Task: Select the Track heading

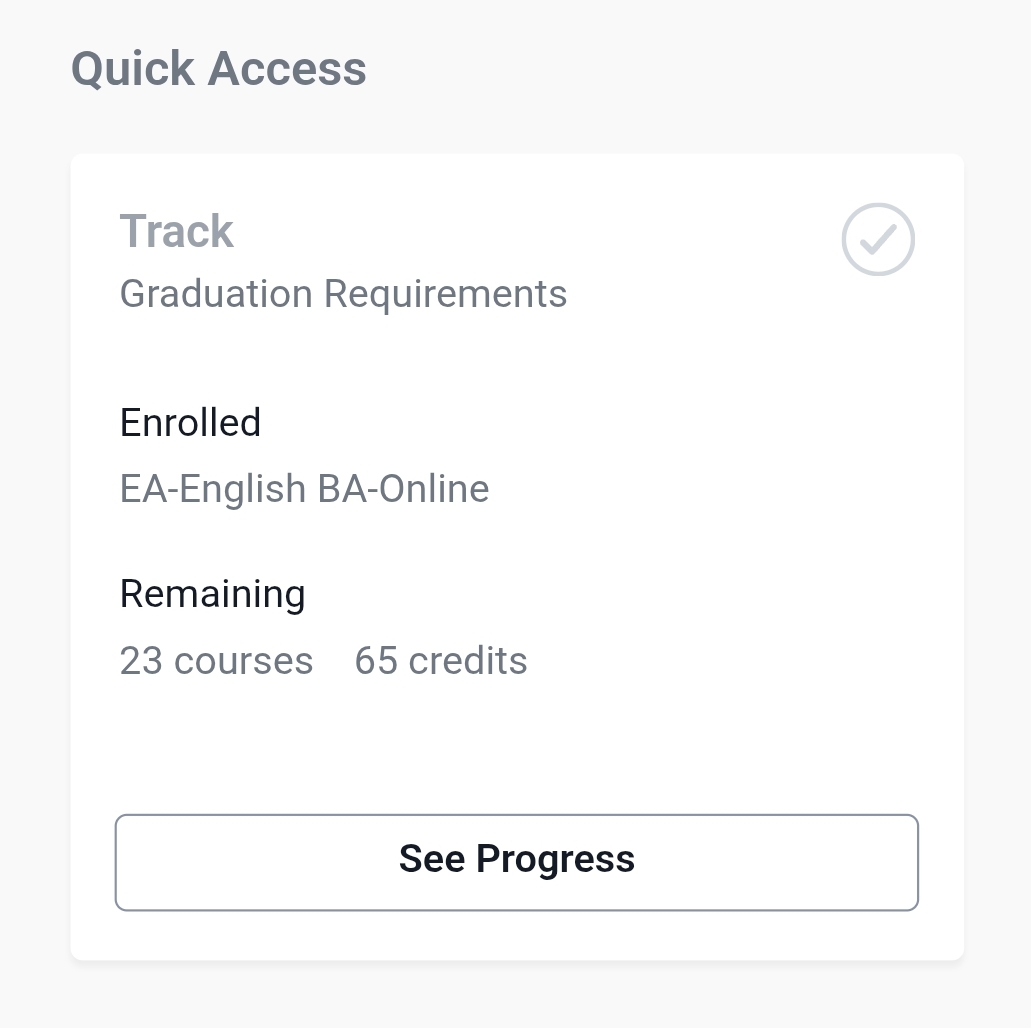Action: point(176,231)
